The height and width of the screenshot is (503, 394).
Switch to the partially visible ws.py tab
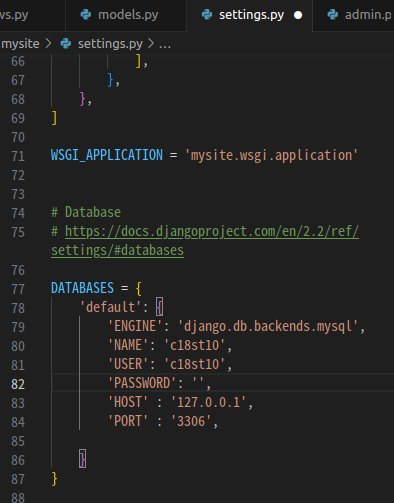pyautogui.click(x=32, y=15)
